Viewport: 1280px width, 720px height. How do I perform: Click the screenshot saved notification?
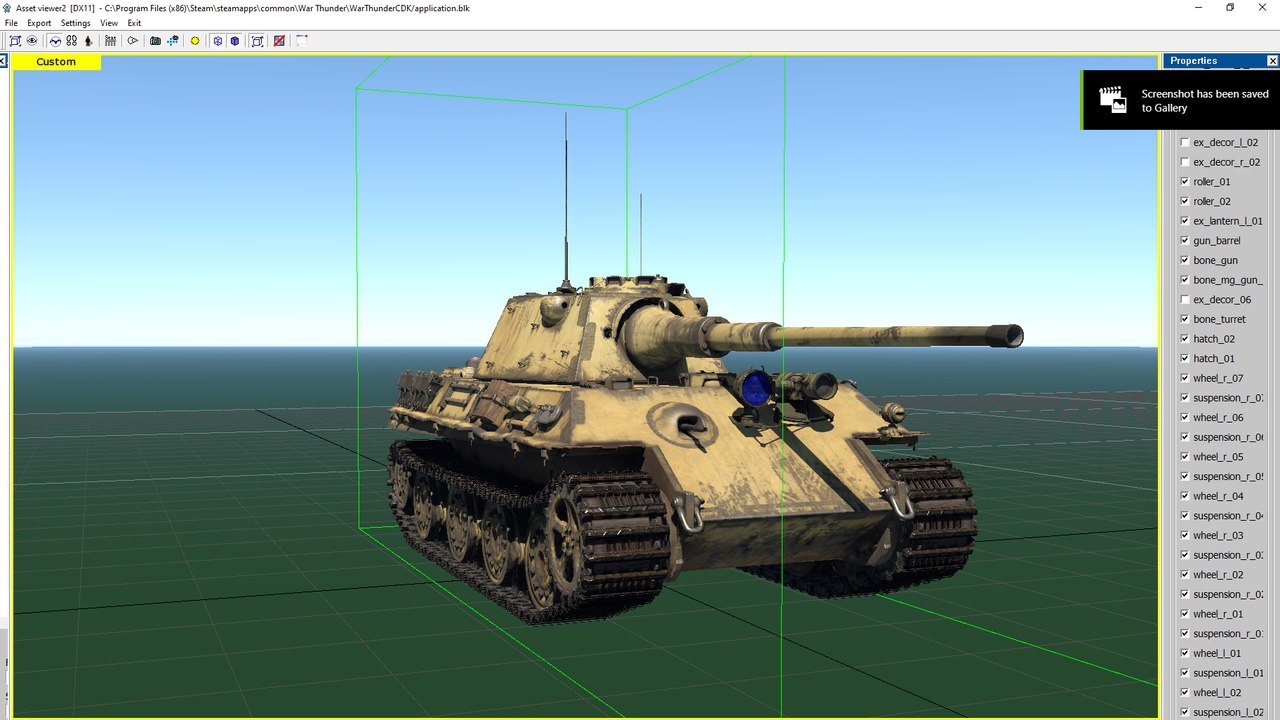click(1180, 100)
